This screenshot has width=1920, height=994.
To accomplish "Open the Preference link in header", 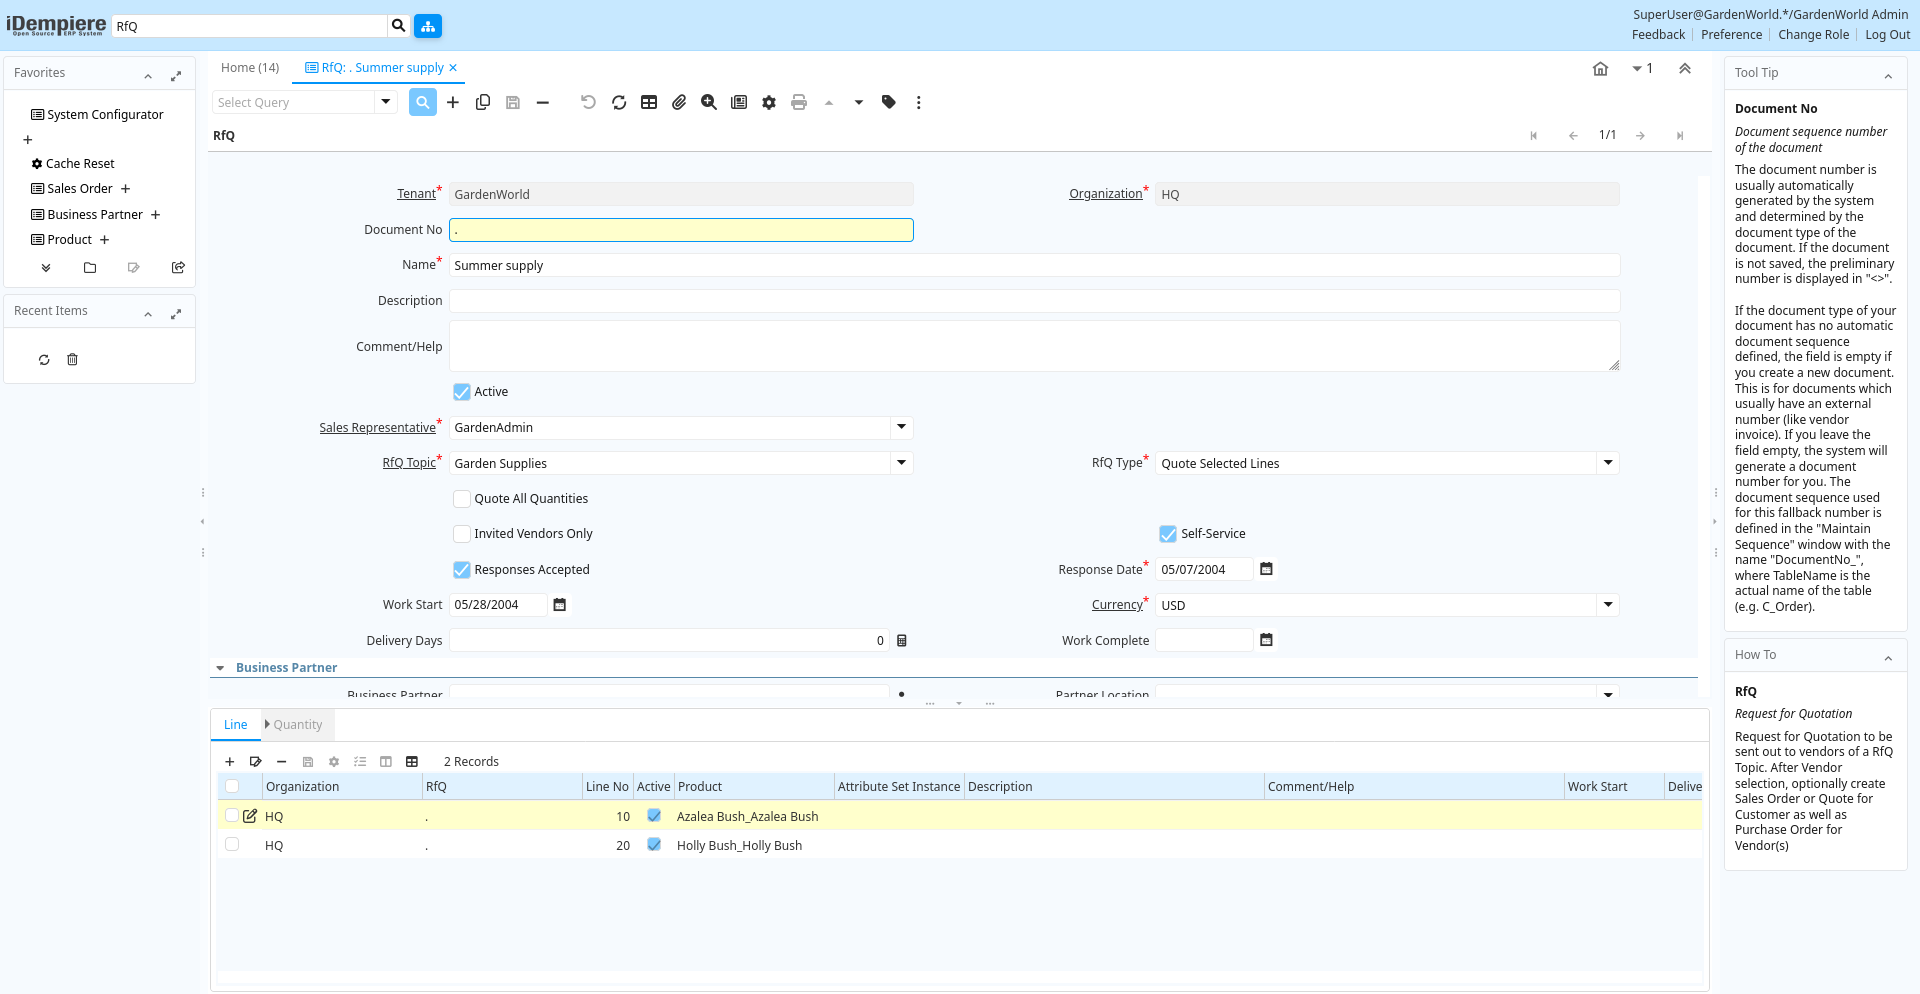I will tap(1731, 35).
